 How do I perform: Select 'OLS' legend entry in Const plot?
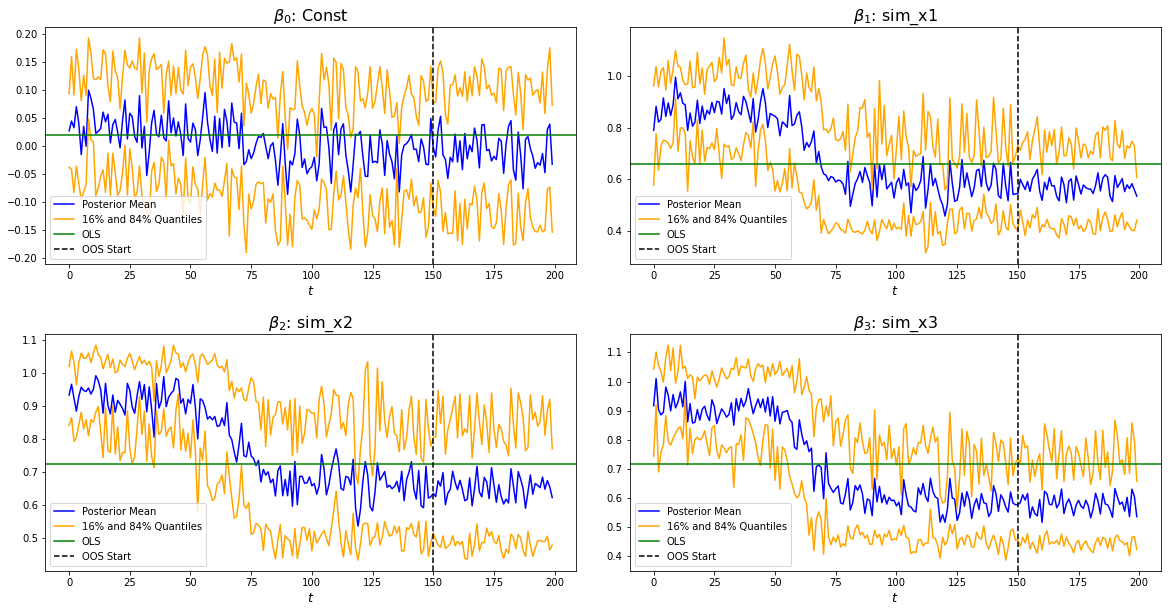[76, 234]
